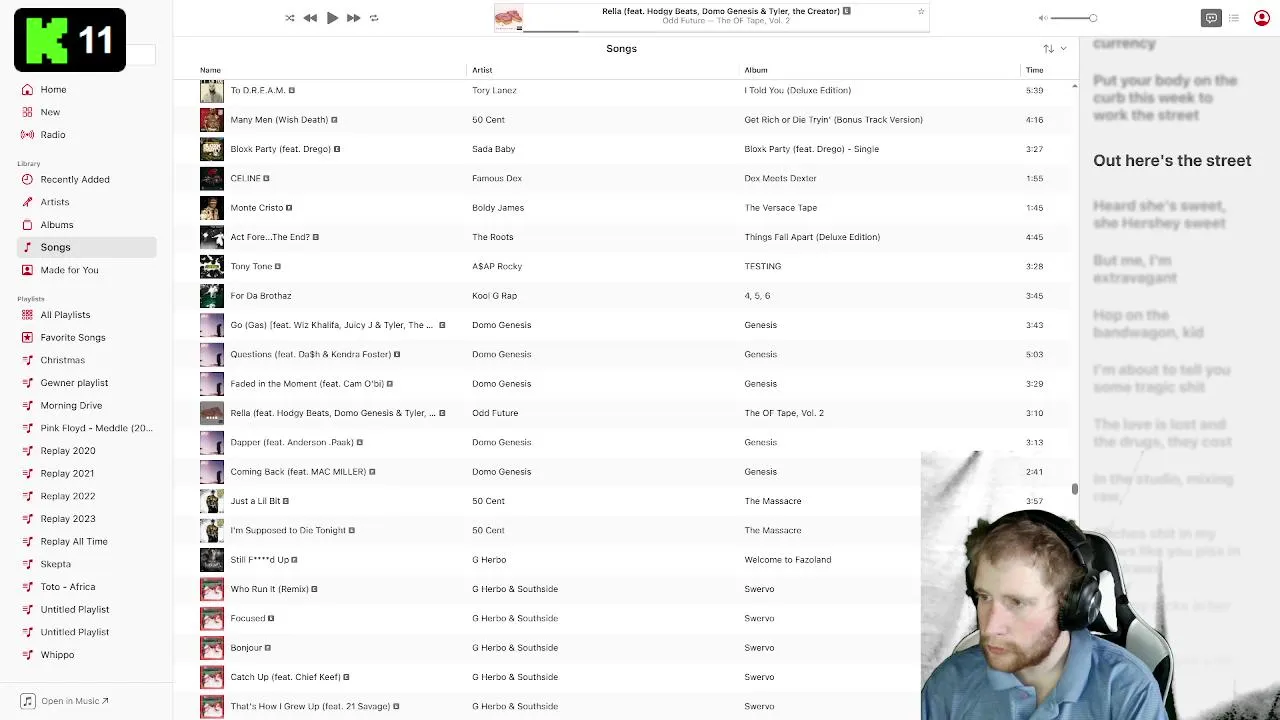1280x720 pixels.
Task: Sort songs by Artist column
Action: 482,70
